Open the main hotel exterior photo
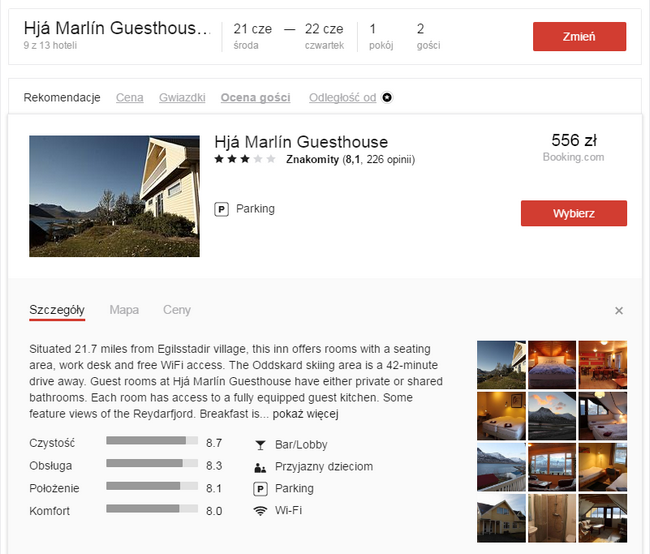650x554 pixels. (x=114, y=196)
